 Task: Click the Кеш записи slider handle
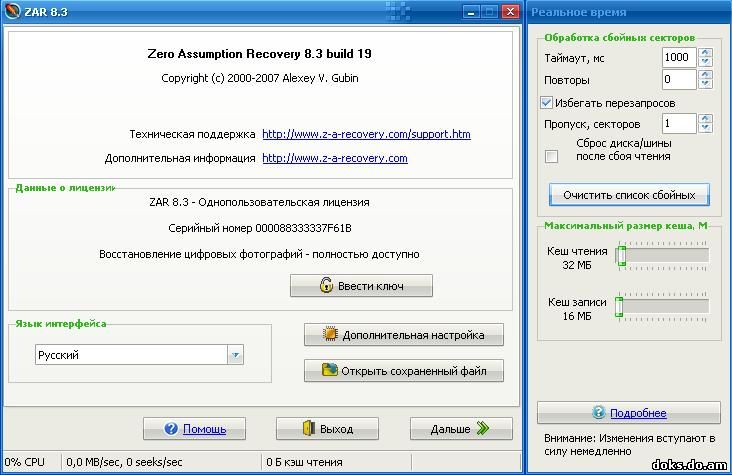coord(619,306)
